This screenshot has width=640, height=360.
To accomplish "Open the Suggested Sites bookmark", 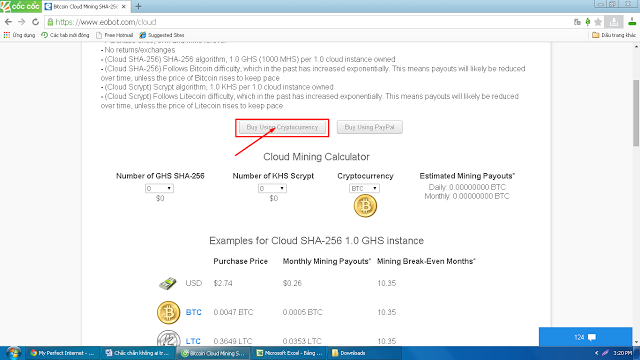I will (x=162, y=35).
